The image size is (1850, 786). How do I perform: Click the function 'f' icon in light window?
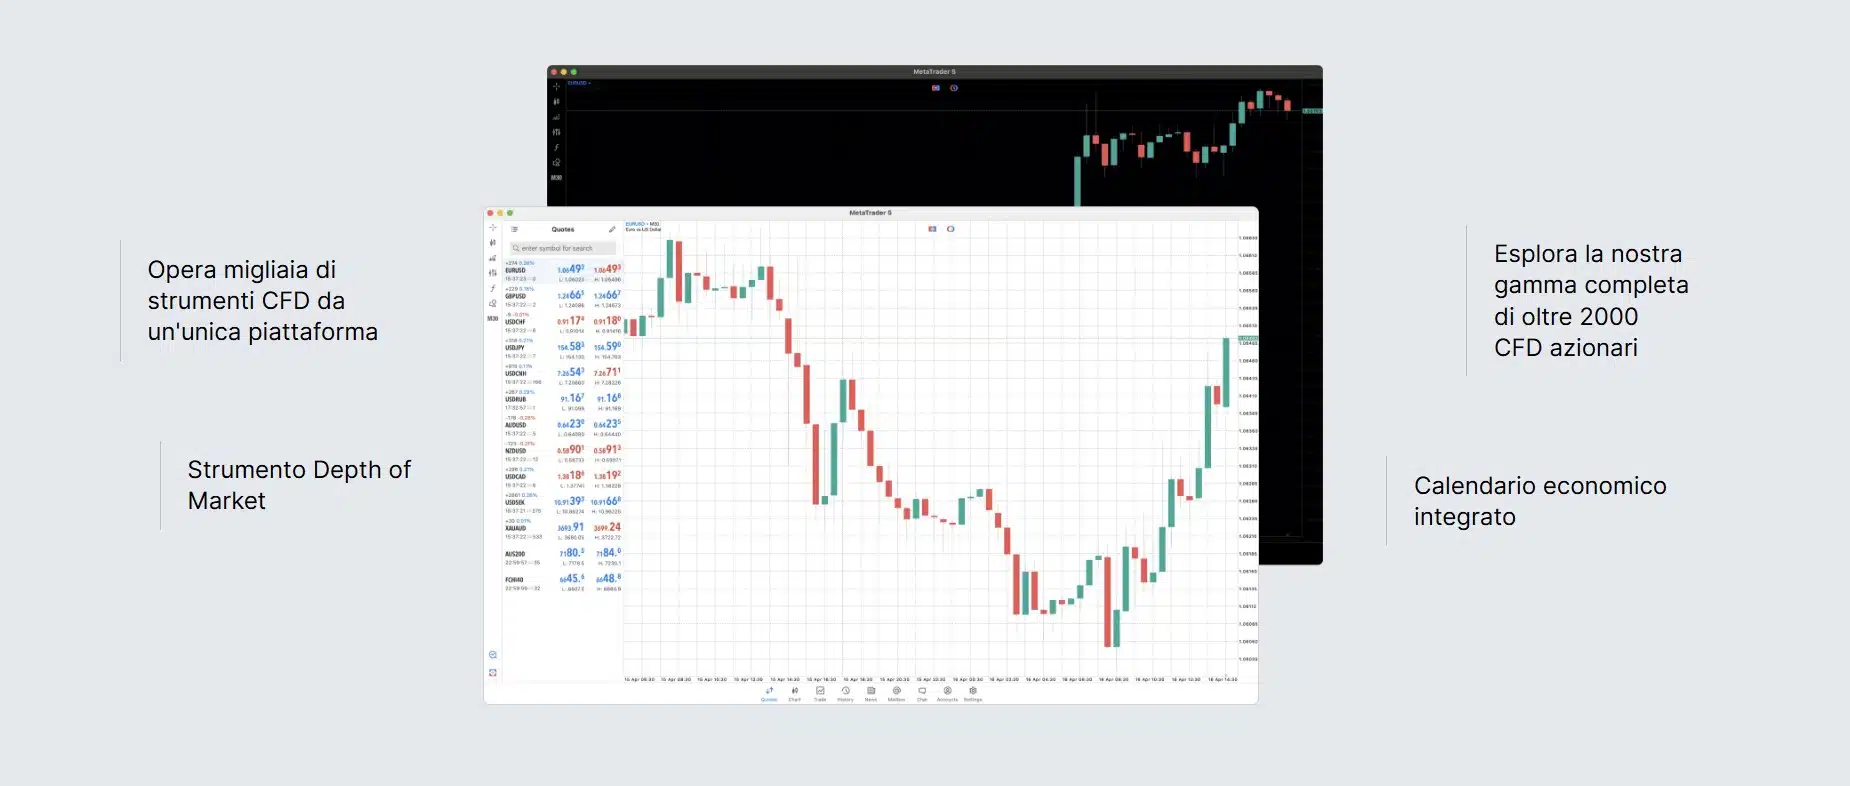coord(492,288)
